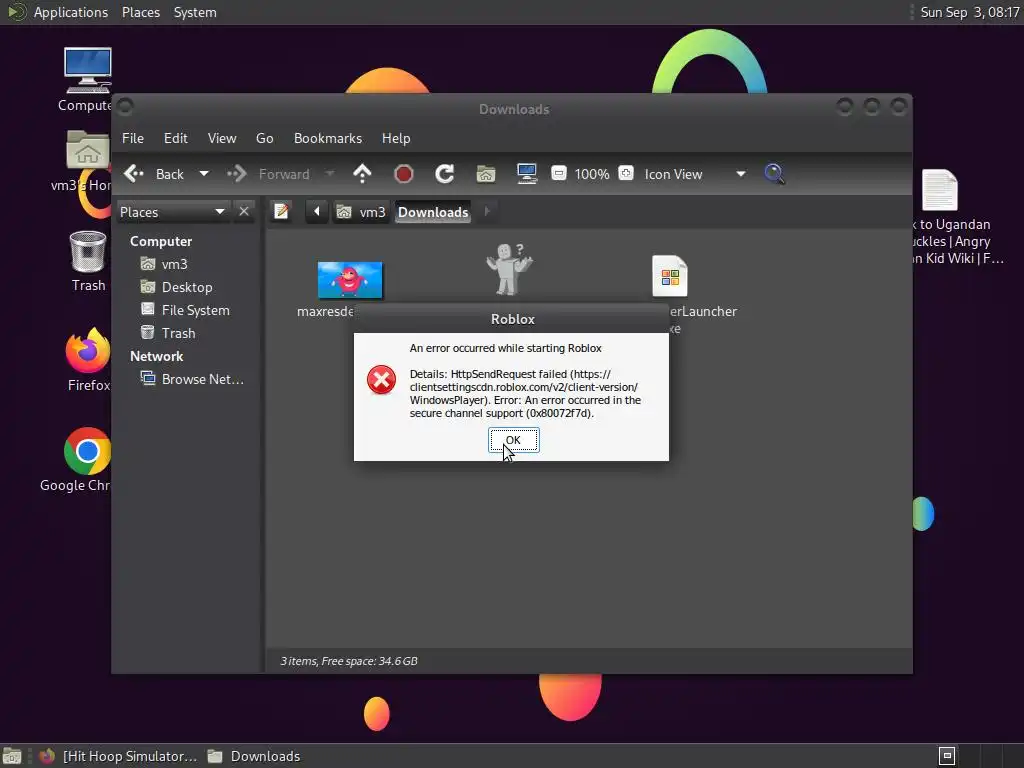Click the Computer heading in sidebar
This screenshot has height=768, width=1024.
click(x=161, y=242)
